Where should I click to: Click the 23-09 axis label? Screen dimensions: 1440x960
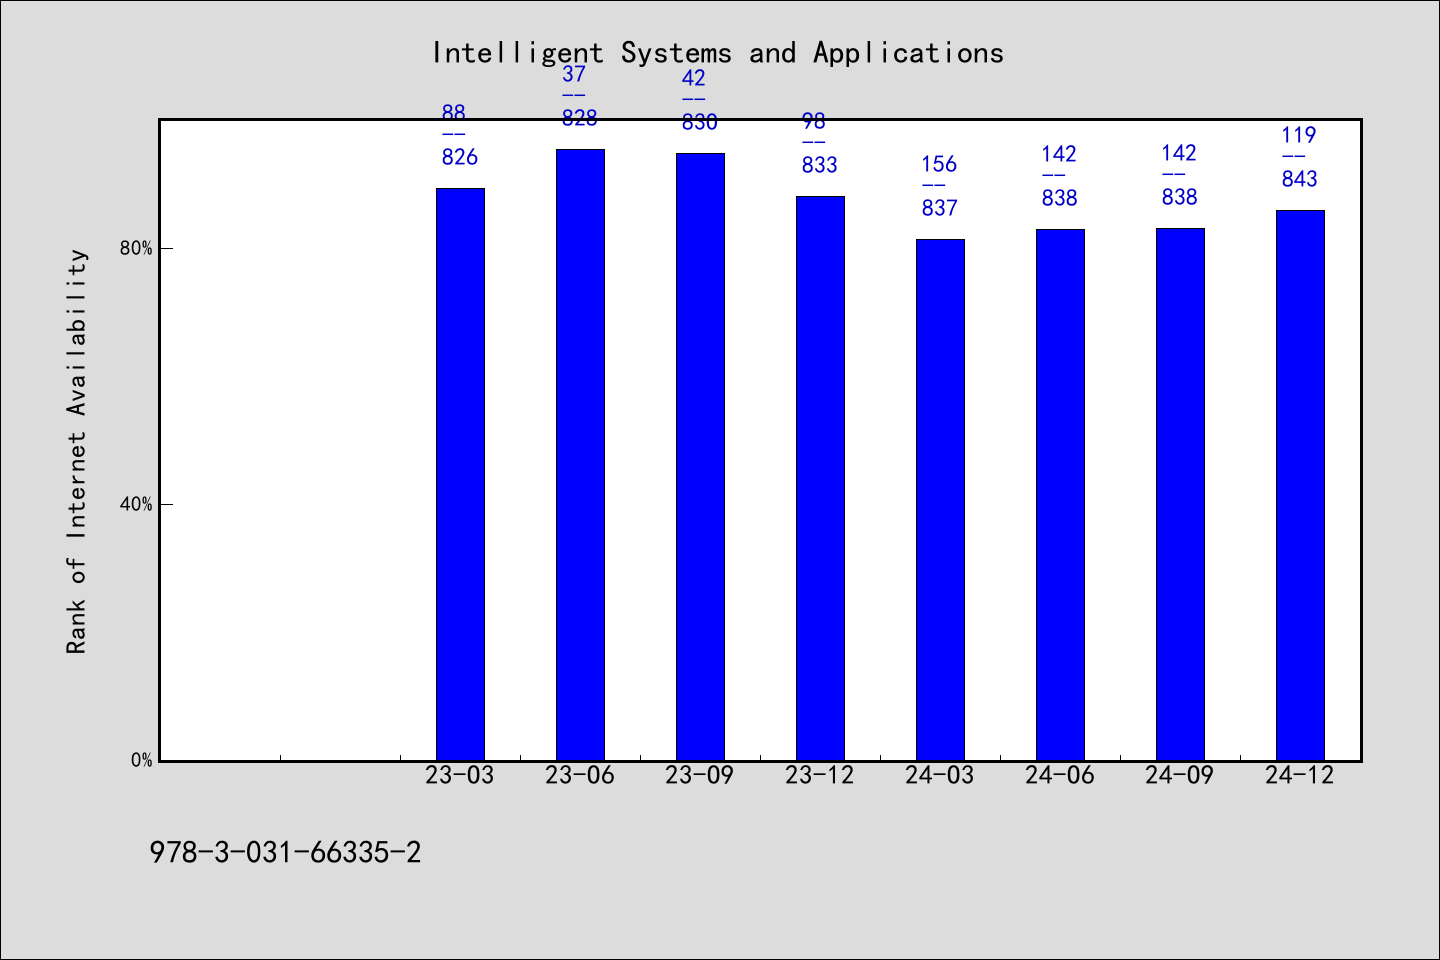click(x=700, y=775)
